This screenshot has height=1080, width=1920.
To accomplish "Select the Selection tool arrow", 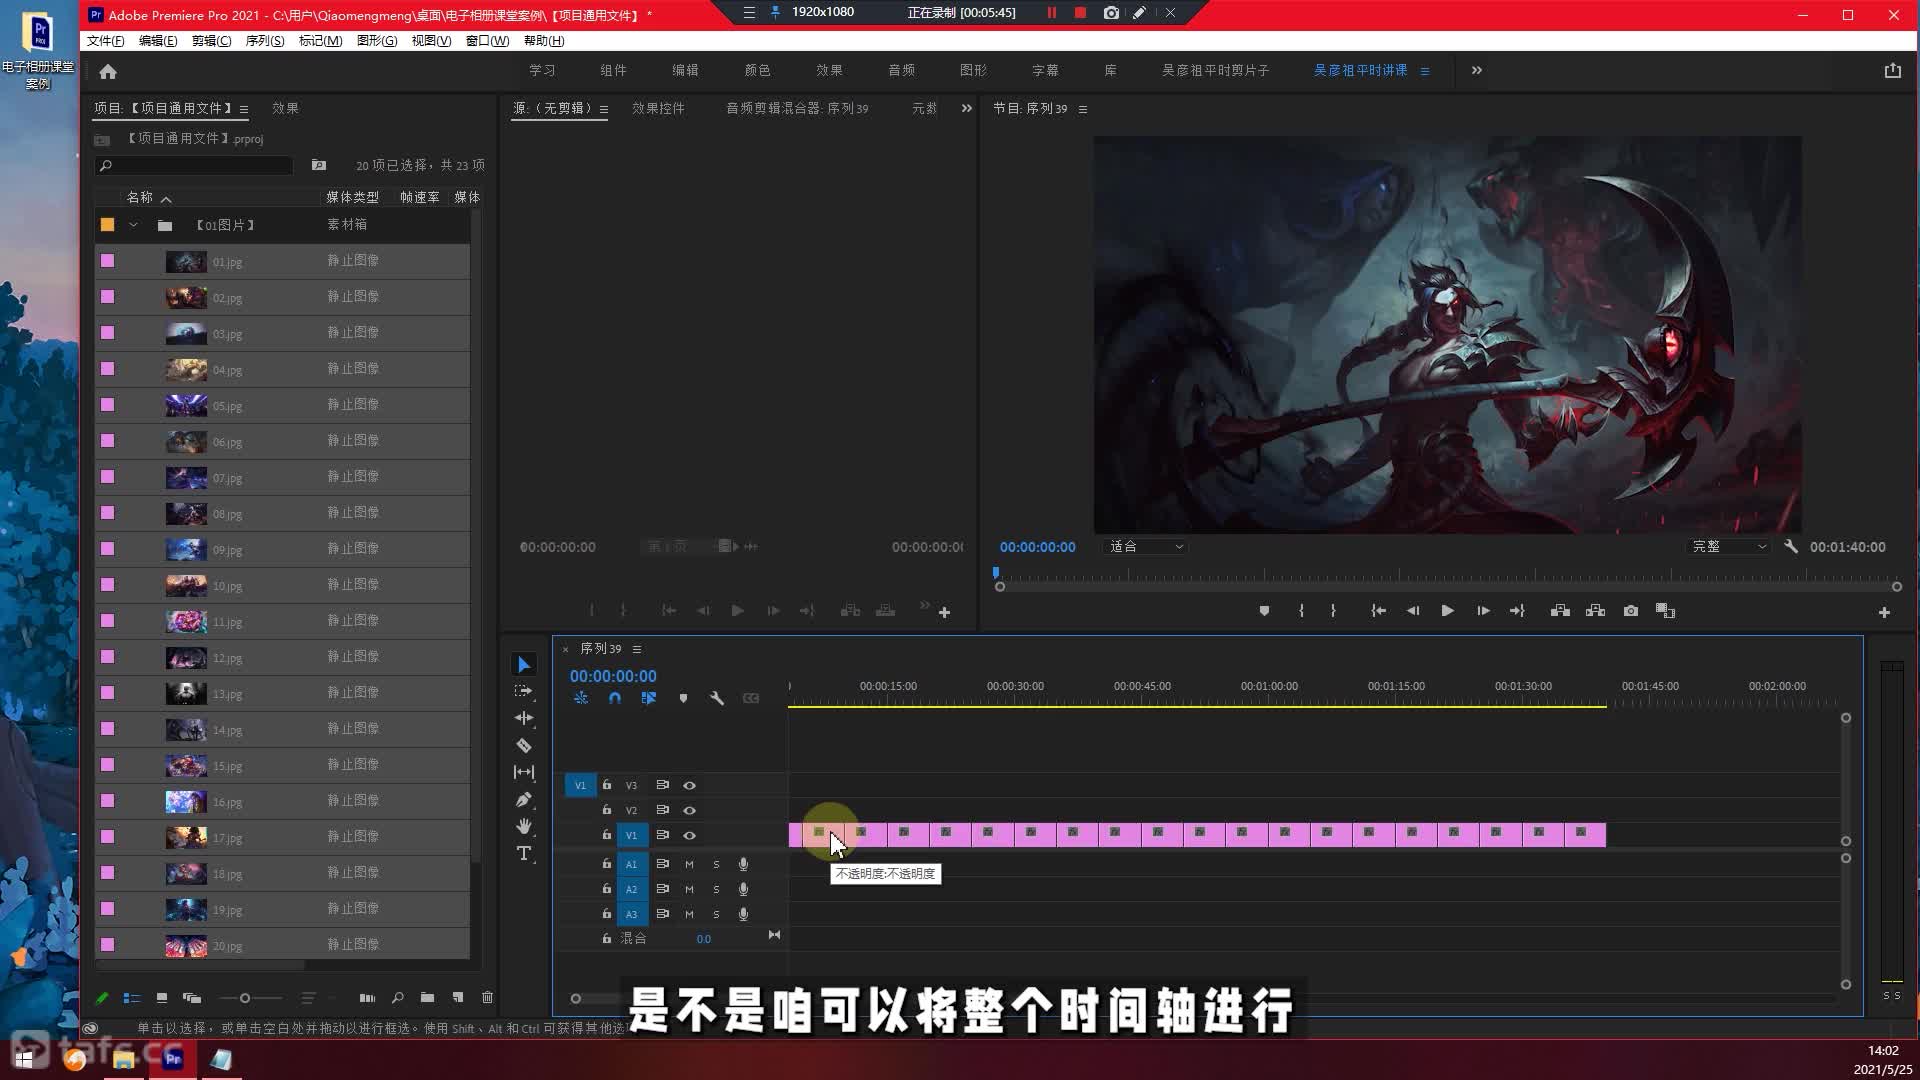I will (x=524, y=665).
